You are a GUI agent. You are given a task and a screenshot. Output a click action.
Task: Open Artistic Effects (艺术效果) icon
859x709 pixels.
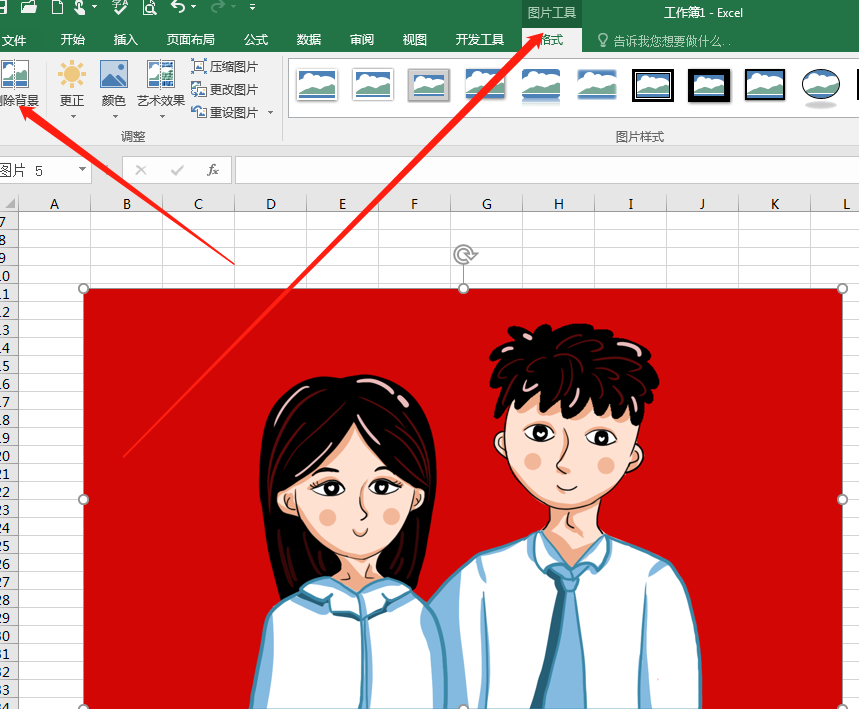[x=161, y=75]
